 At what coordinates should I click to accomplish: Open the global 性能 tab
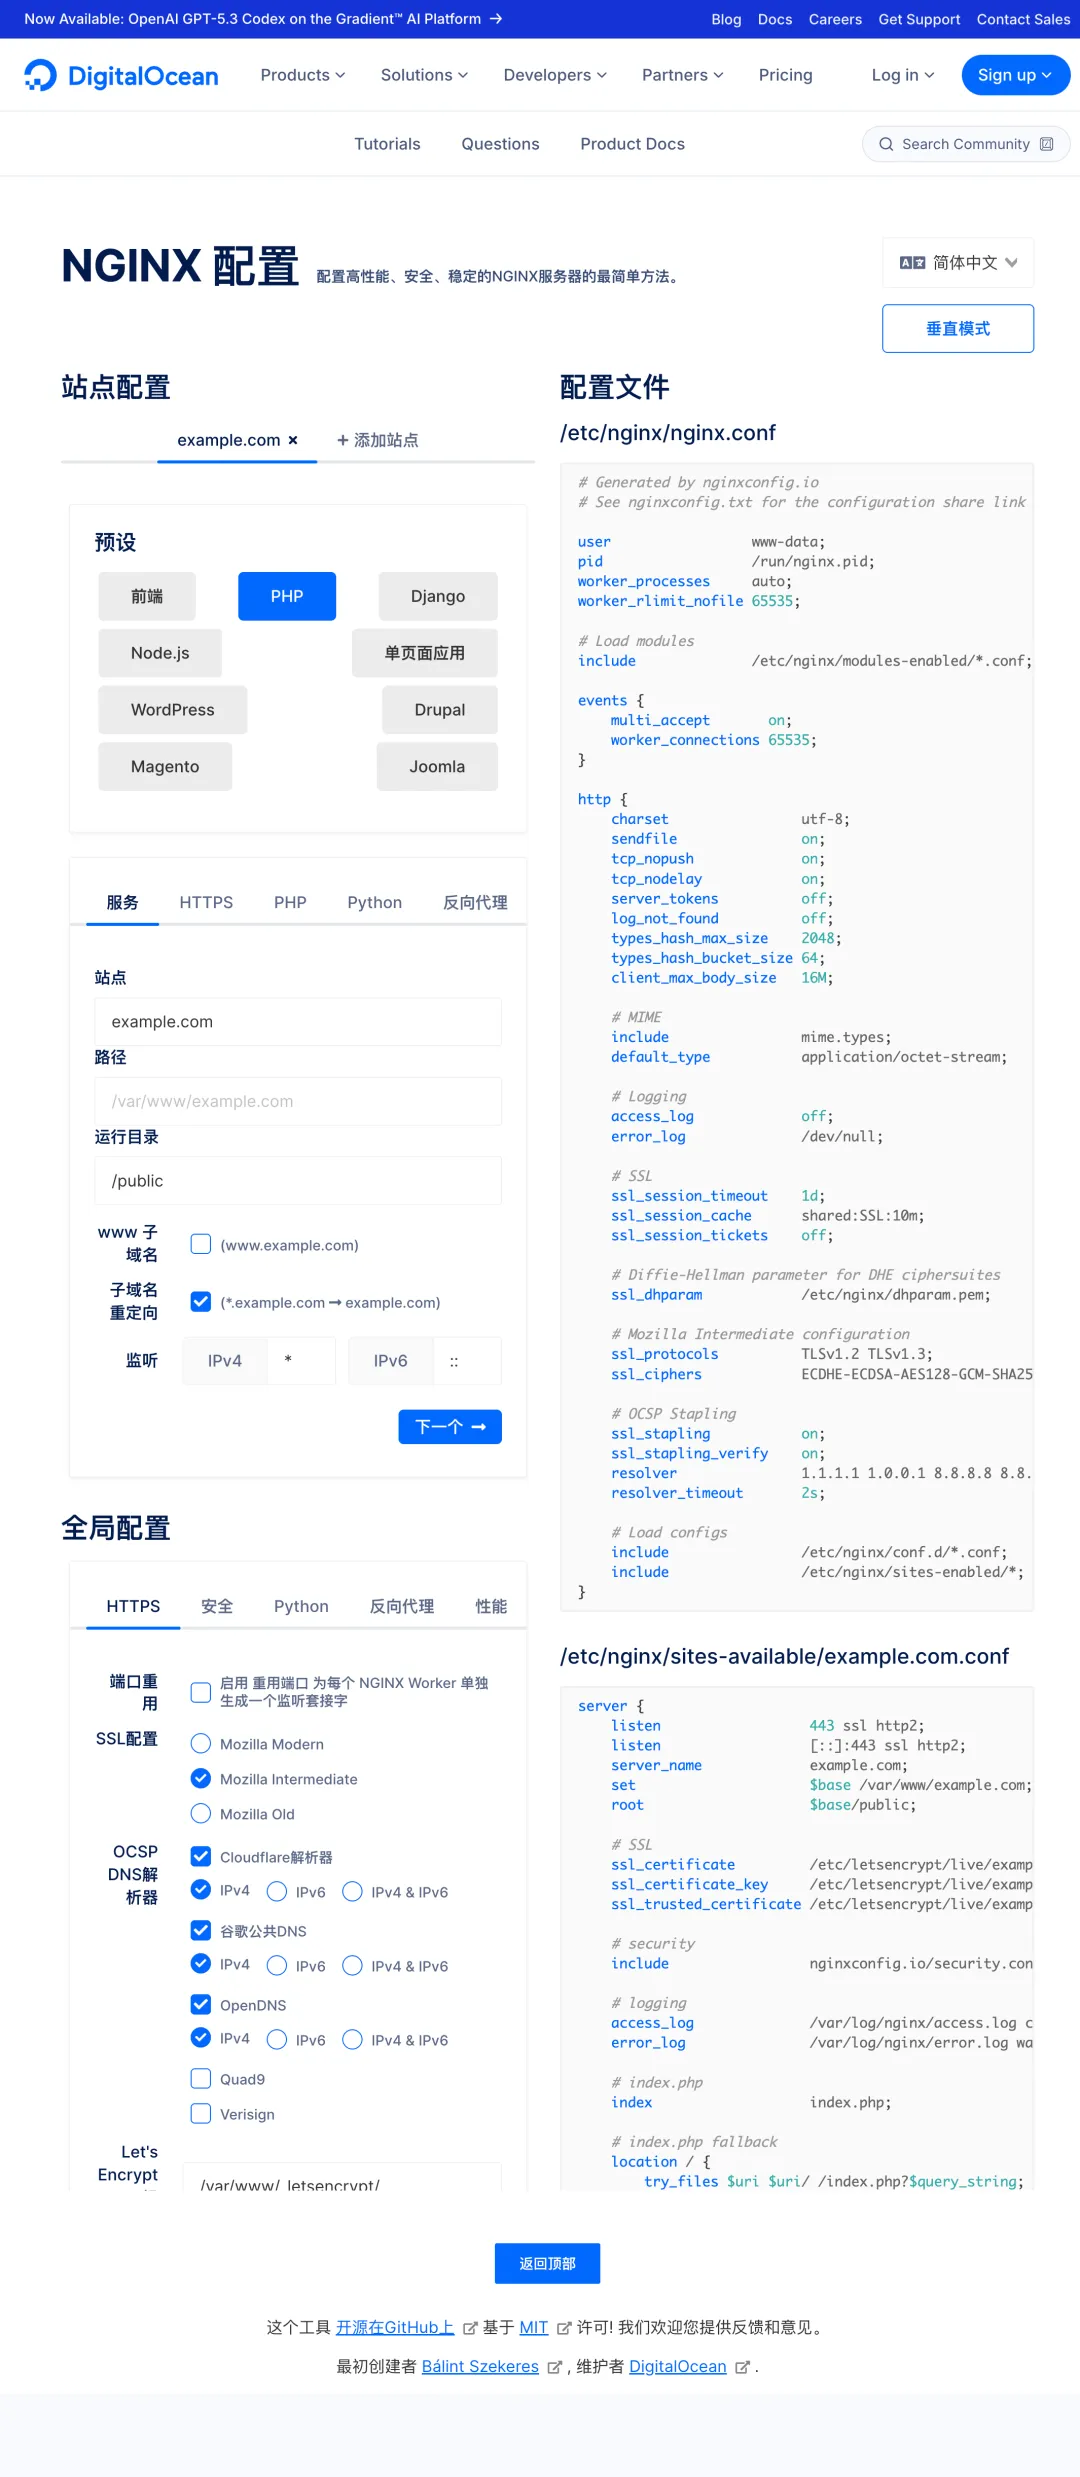point(491,1606)
